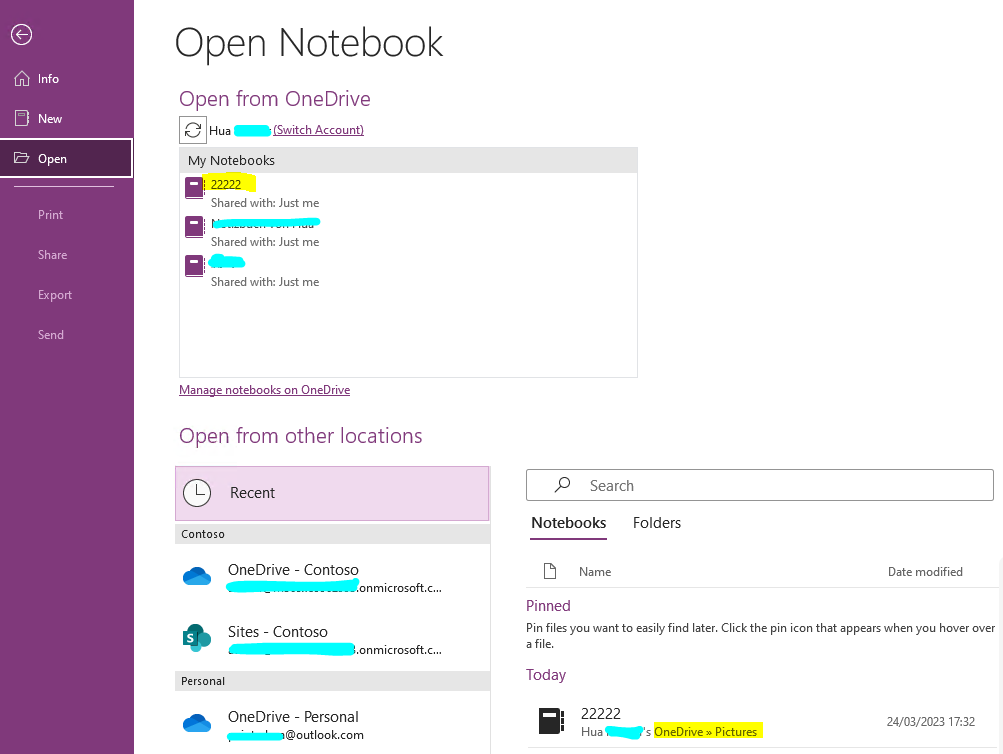Click the Recent clock icon
This screenshot has height=754, width=1003.
(x=197, y=493)
